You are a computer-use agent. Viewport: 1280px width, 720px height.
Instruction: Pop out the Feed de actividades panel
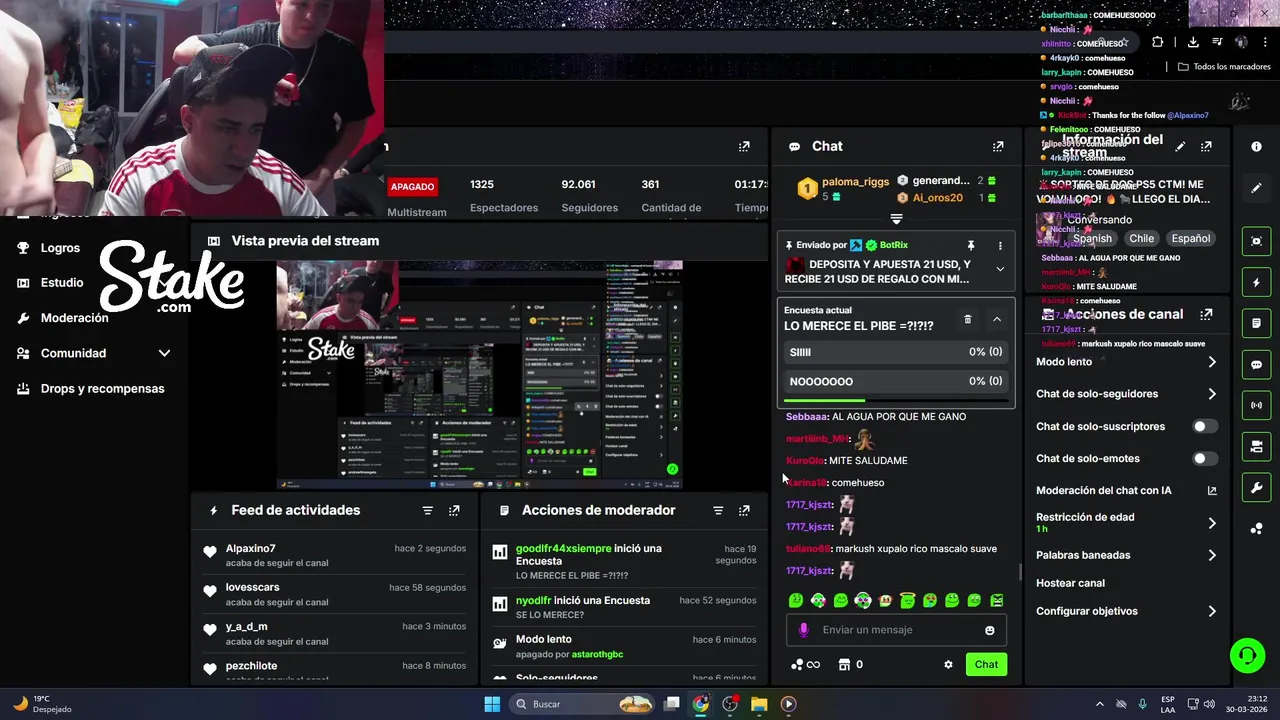(454, 510)
